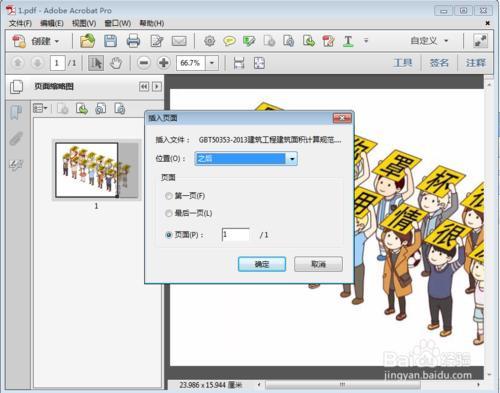This screenshot has height=393, width=500.
Task: Zoom out with minus button
Action: coord(144,63)
